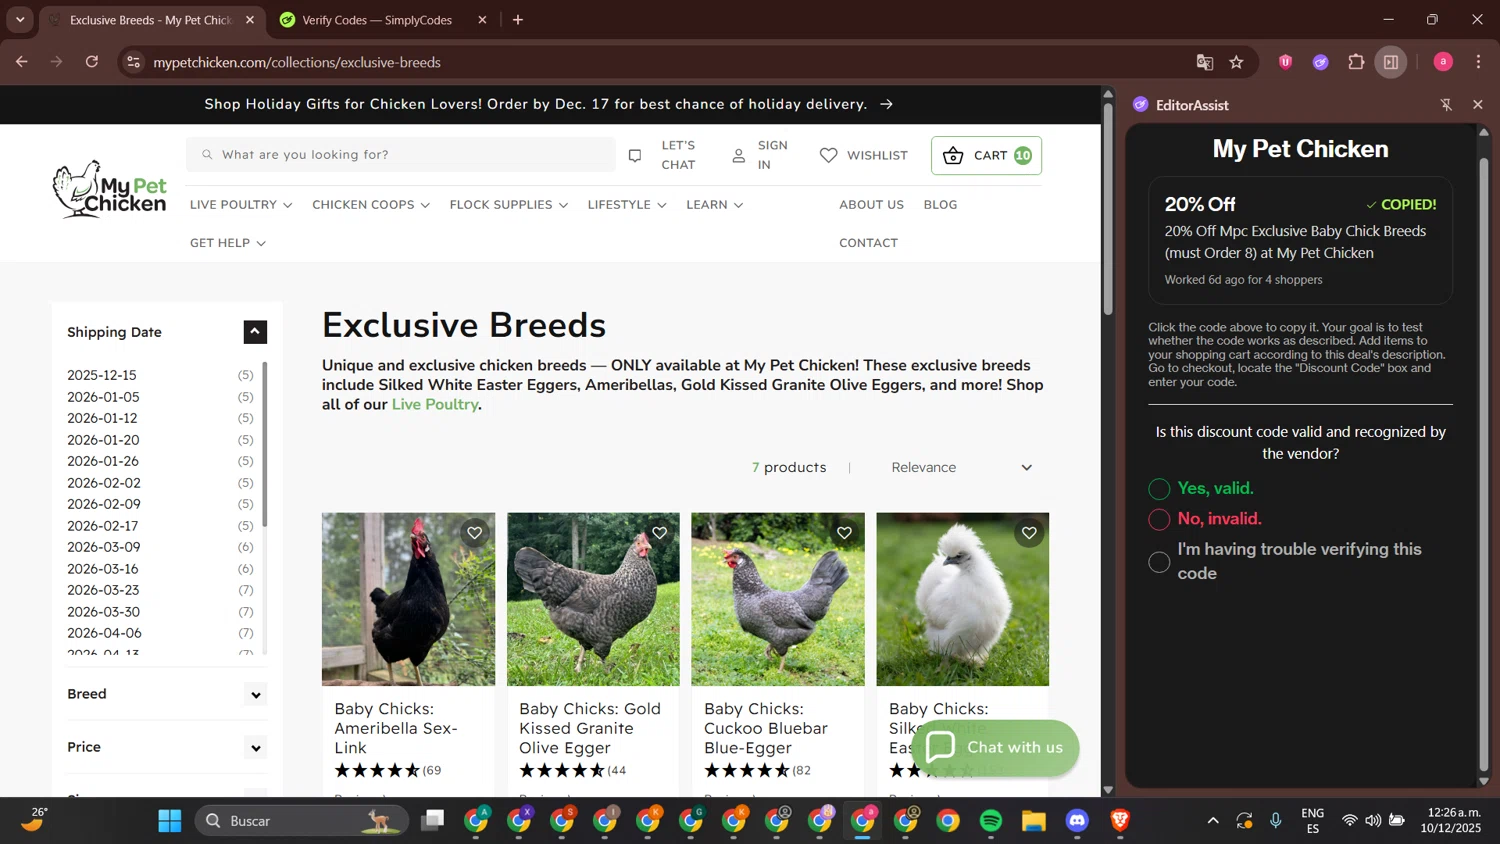Pin the EditorAssist panel

[1446, 104]
